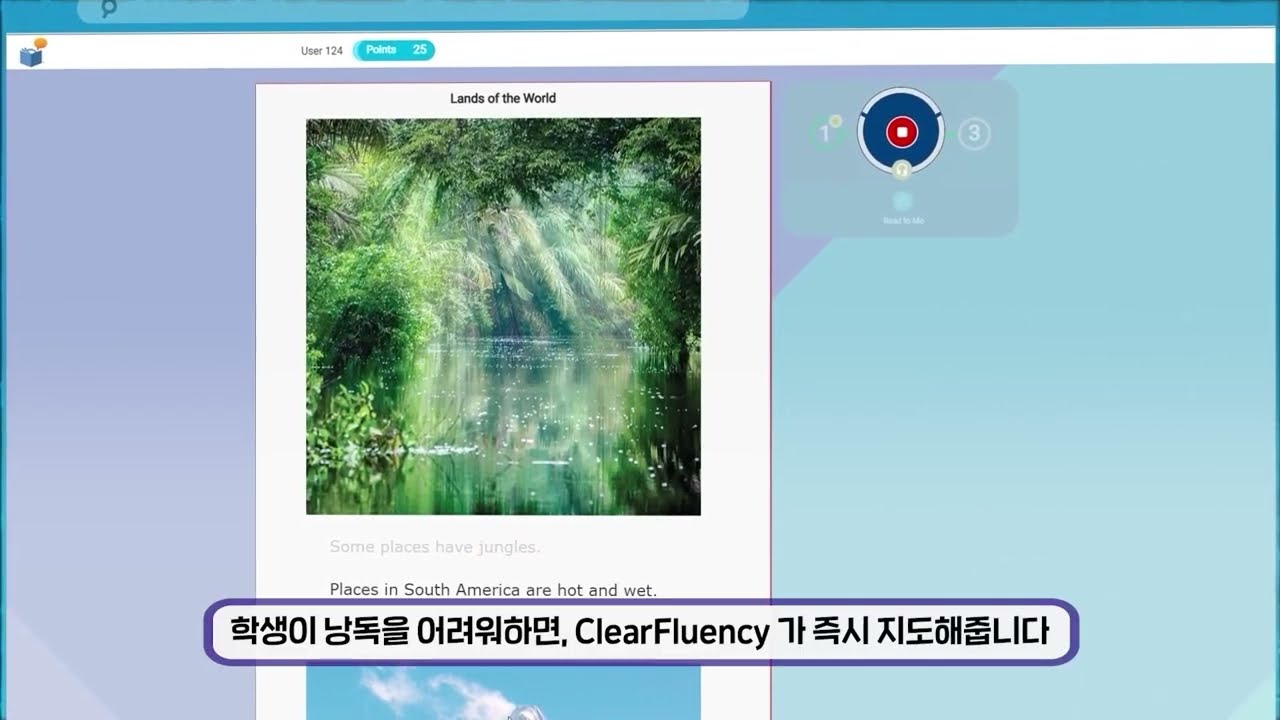Click sentence 'Some places have jungles.'
1280x720 pixels.
(435, 547)
